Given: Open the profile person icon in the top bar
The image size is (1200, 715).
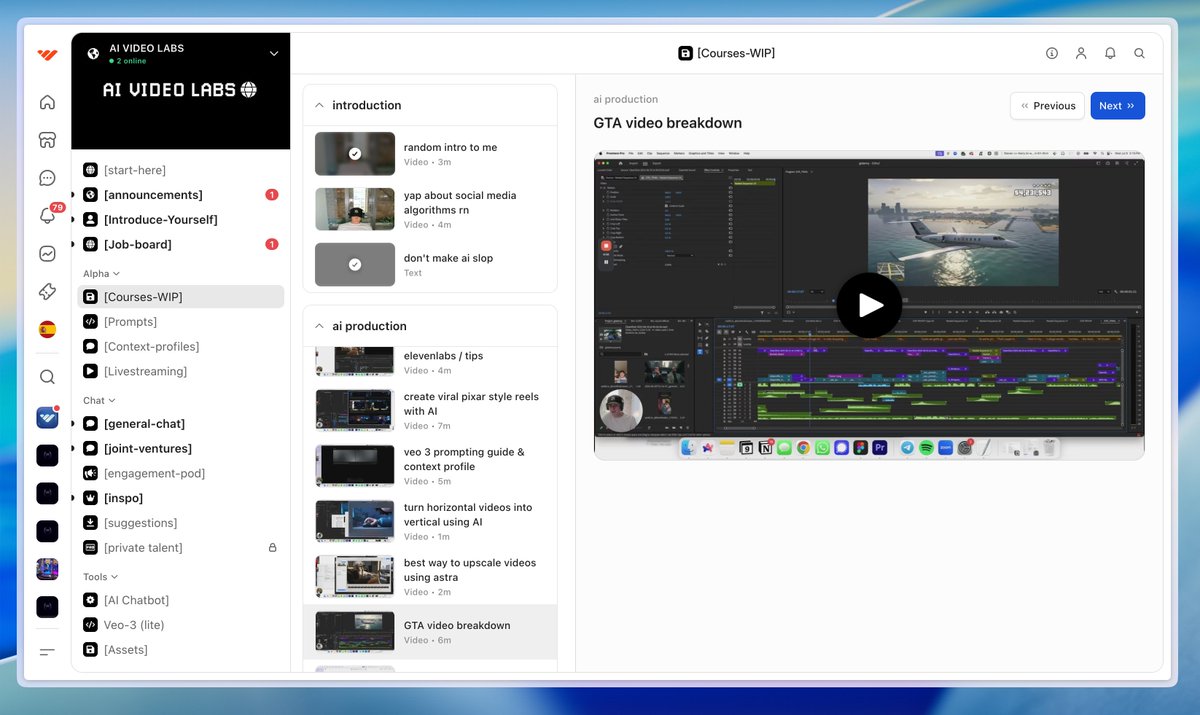Looking at the screenshot, I should [x=1081, y=53].
